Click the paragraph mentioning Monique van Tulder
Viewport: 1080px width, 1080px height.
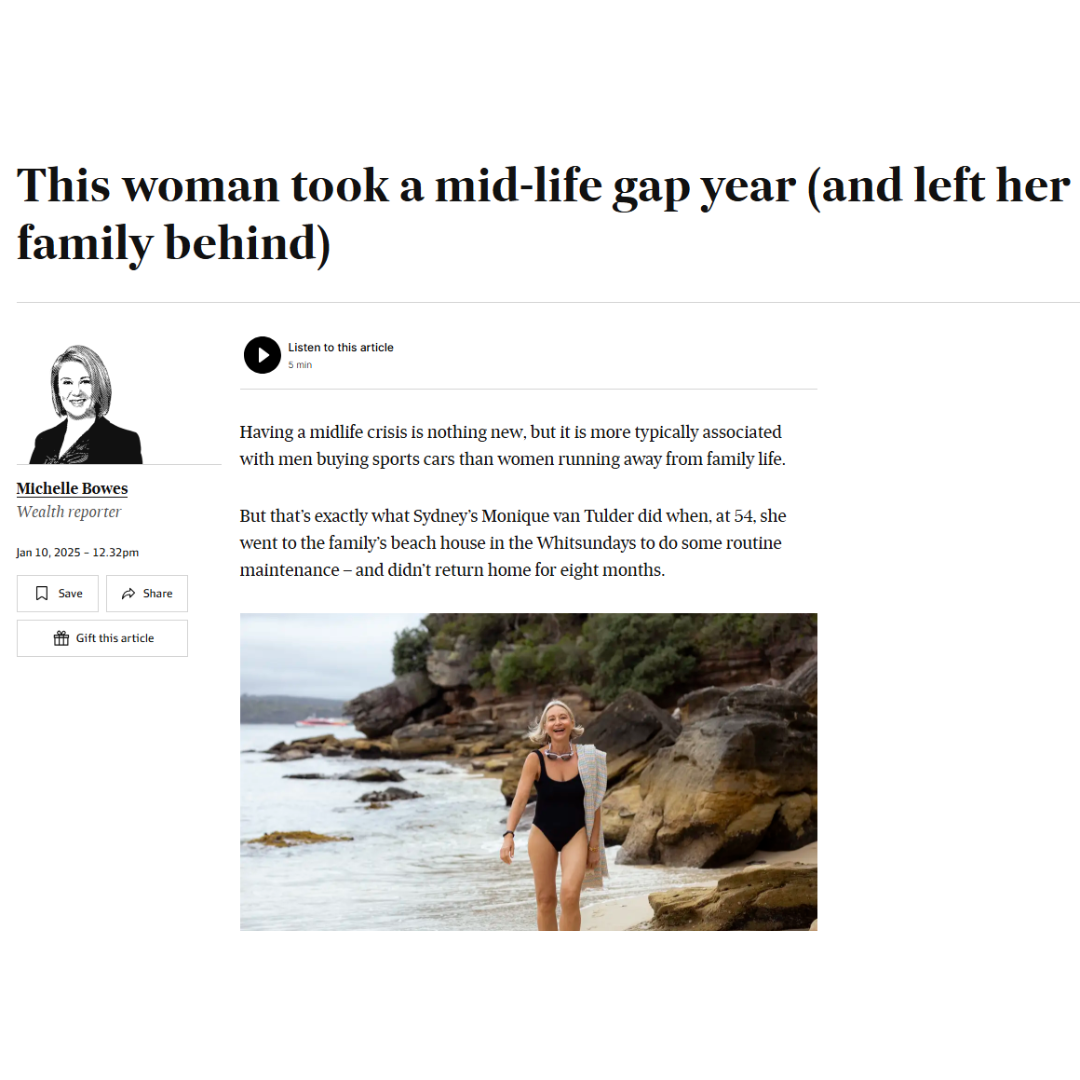512,543
